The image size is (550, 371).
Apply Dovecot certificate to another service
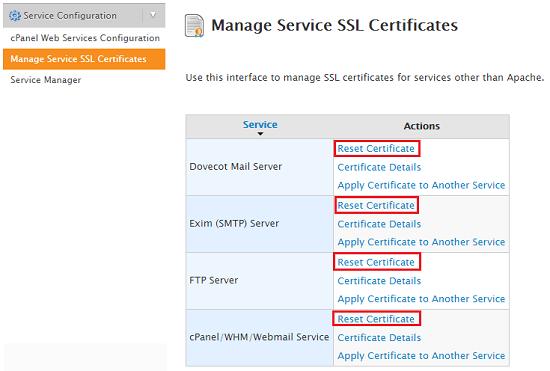421,185
